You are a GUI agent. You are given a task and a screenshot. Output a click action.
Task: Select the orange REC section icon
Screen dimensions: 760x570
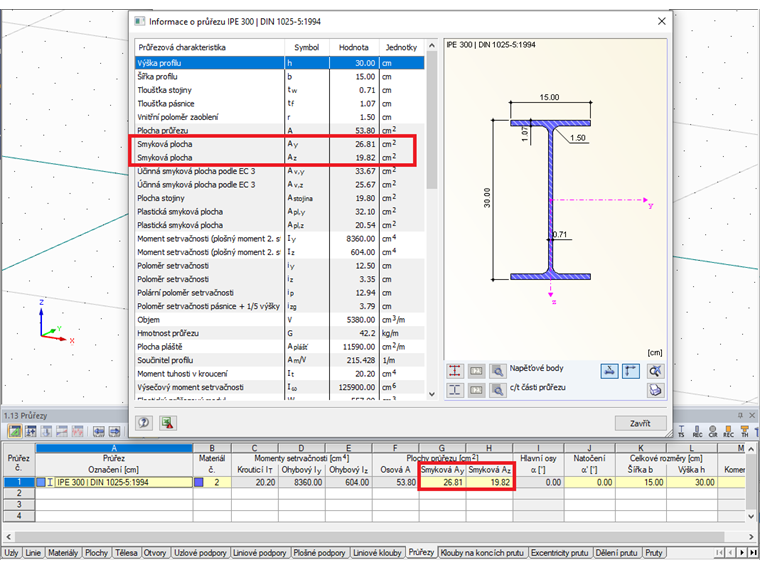pos(728,431)
